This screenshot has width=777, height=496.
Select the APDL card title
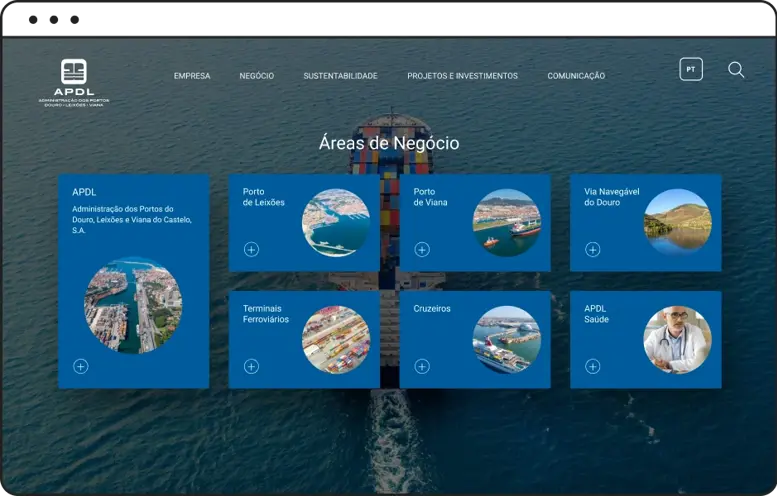click(84, 192)
